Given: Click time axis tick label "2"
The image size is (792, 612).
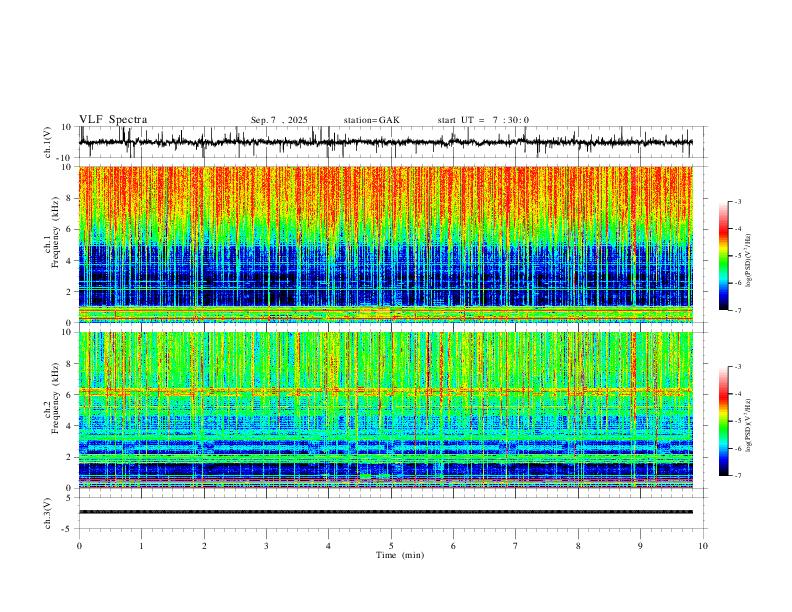Looking at the screenshot, I should tap(204, 546).
